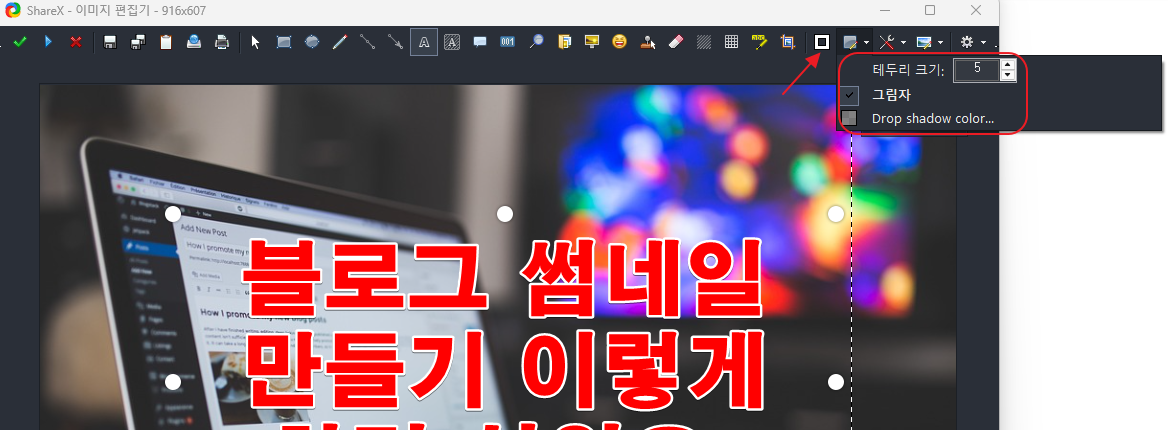Click the upload image icon
This screenshot has height=430, width=1168.
pos(194,42)
